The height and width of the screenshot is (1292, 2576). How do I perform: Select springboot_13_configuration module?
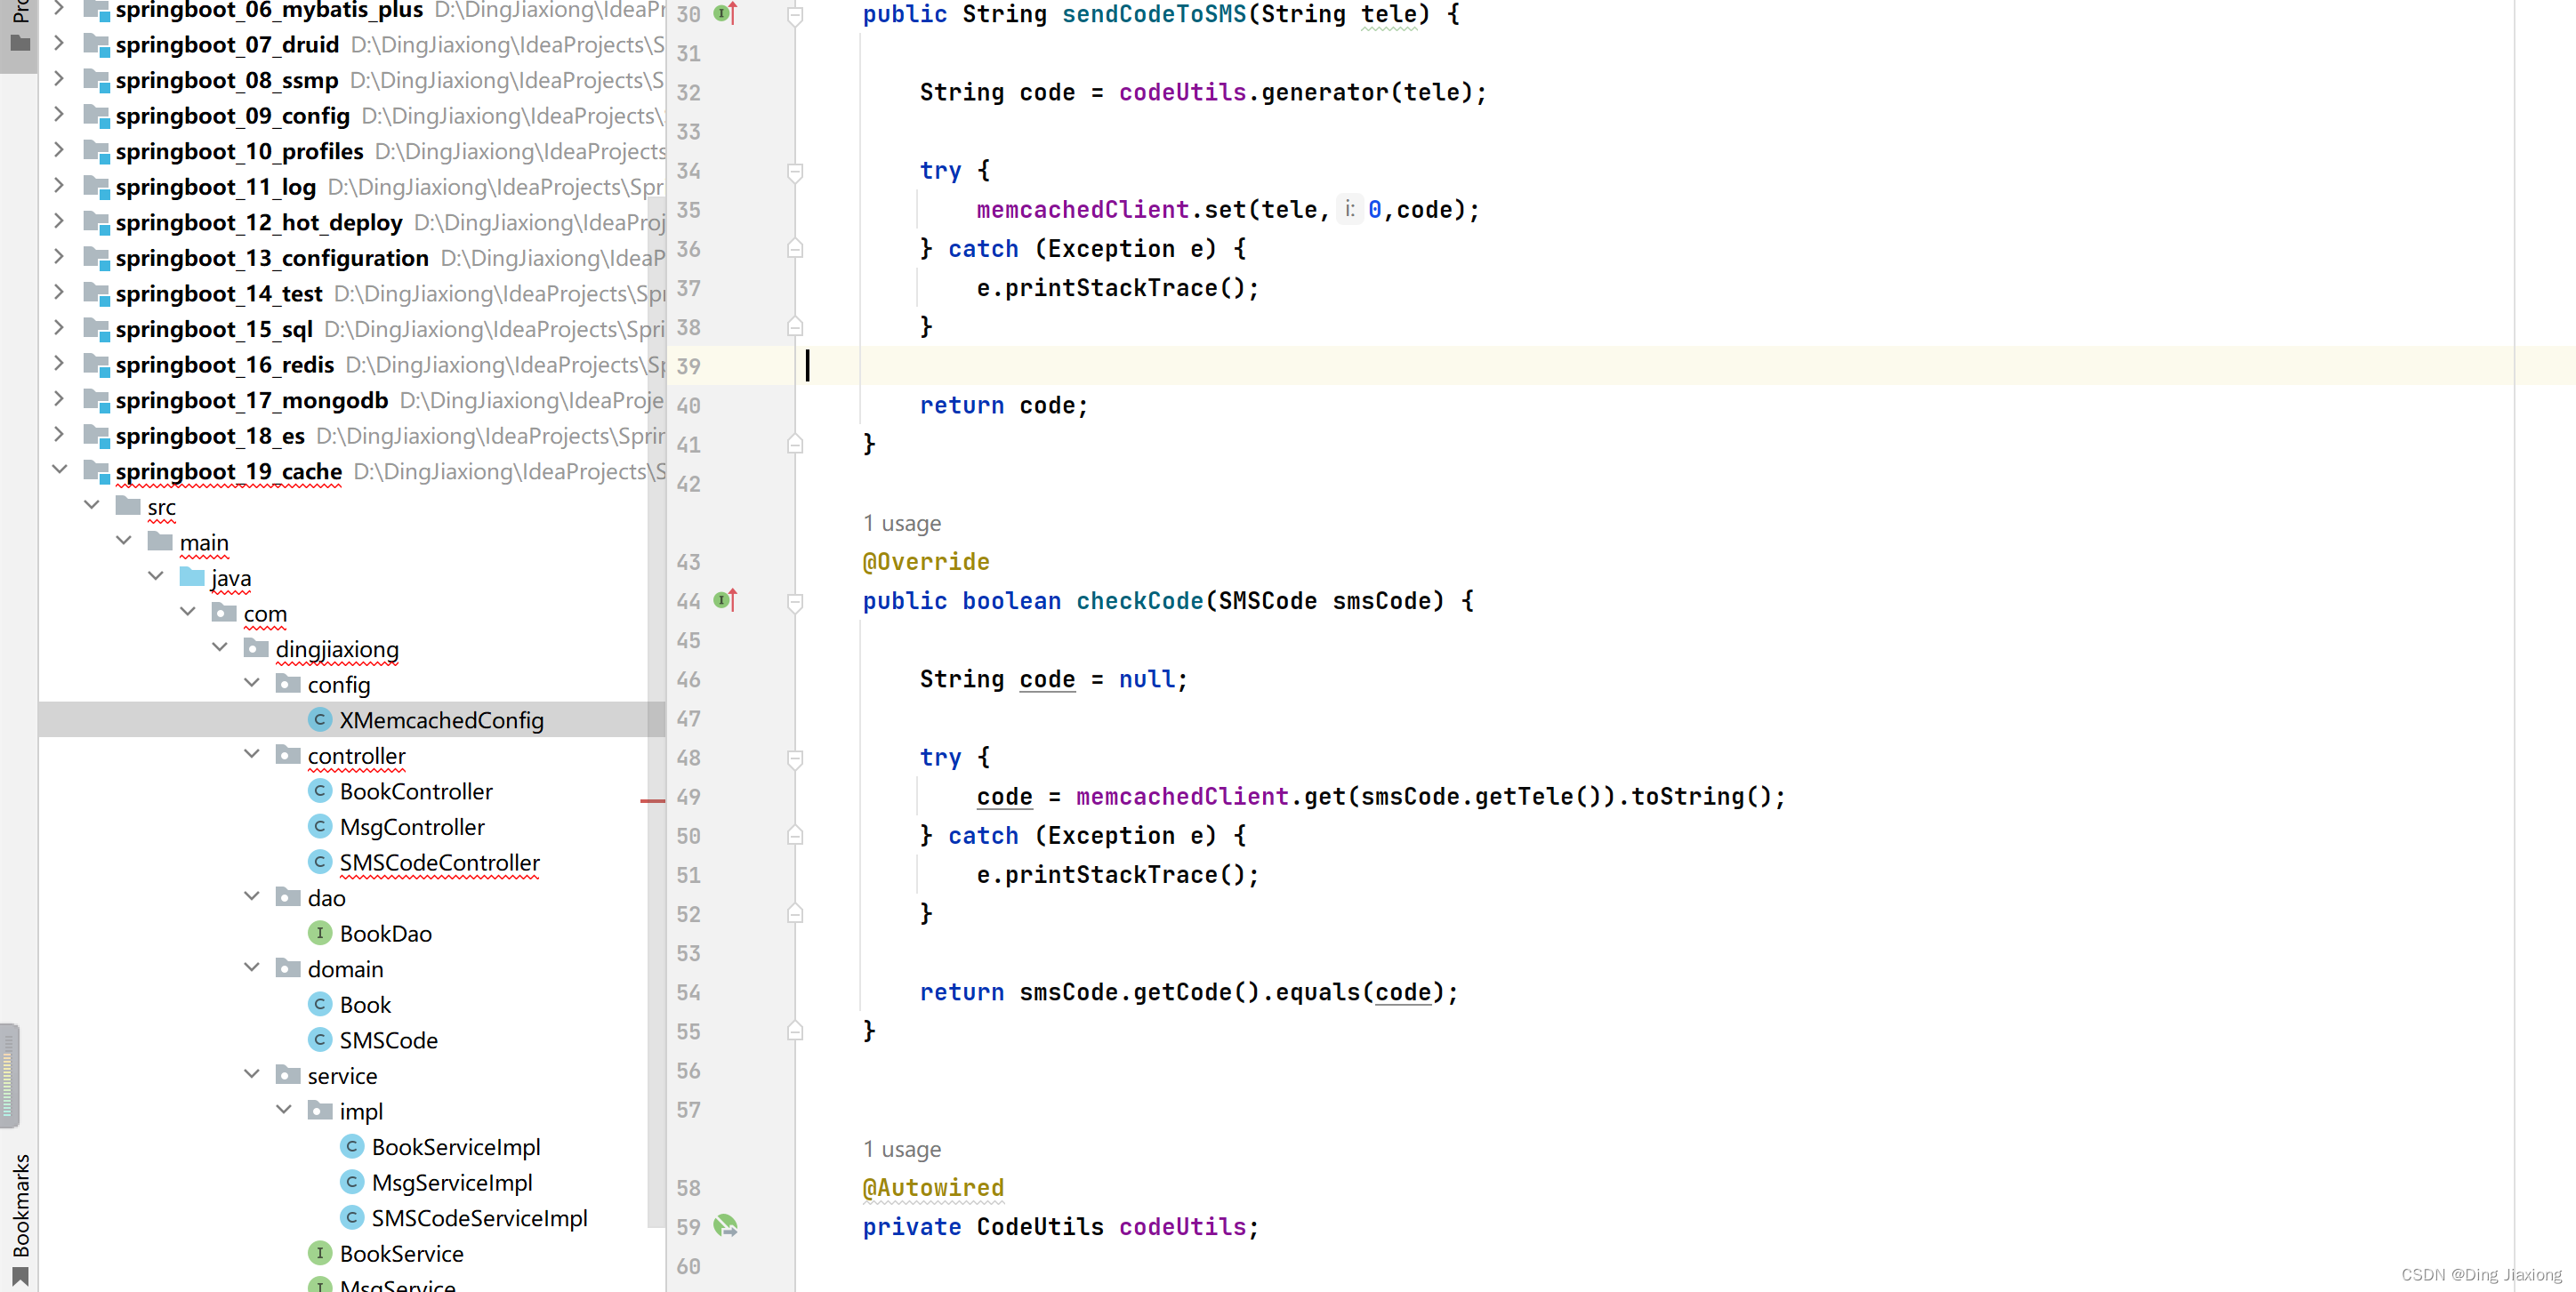coord(271,258)
